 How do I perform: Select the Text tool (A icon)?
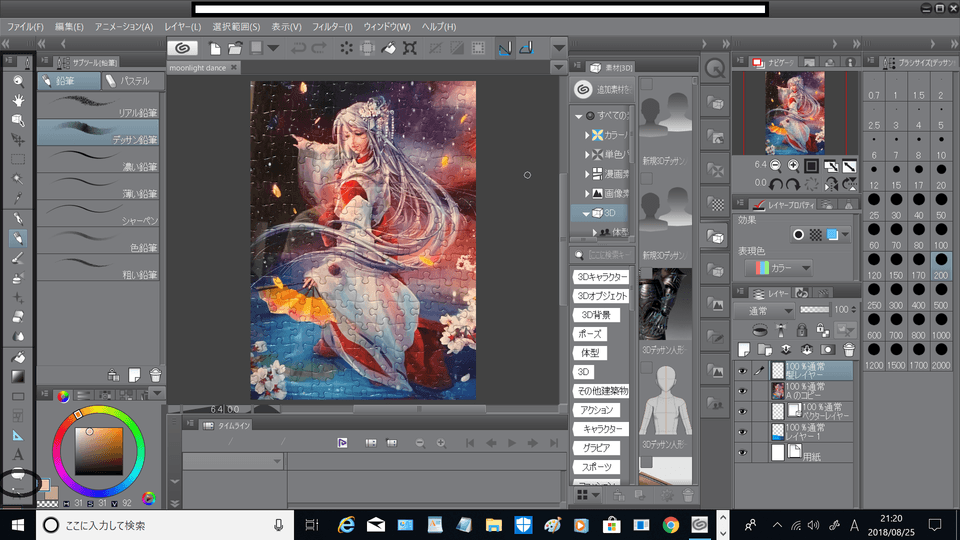[x=18, y=455]
